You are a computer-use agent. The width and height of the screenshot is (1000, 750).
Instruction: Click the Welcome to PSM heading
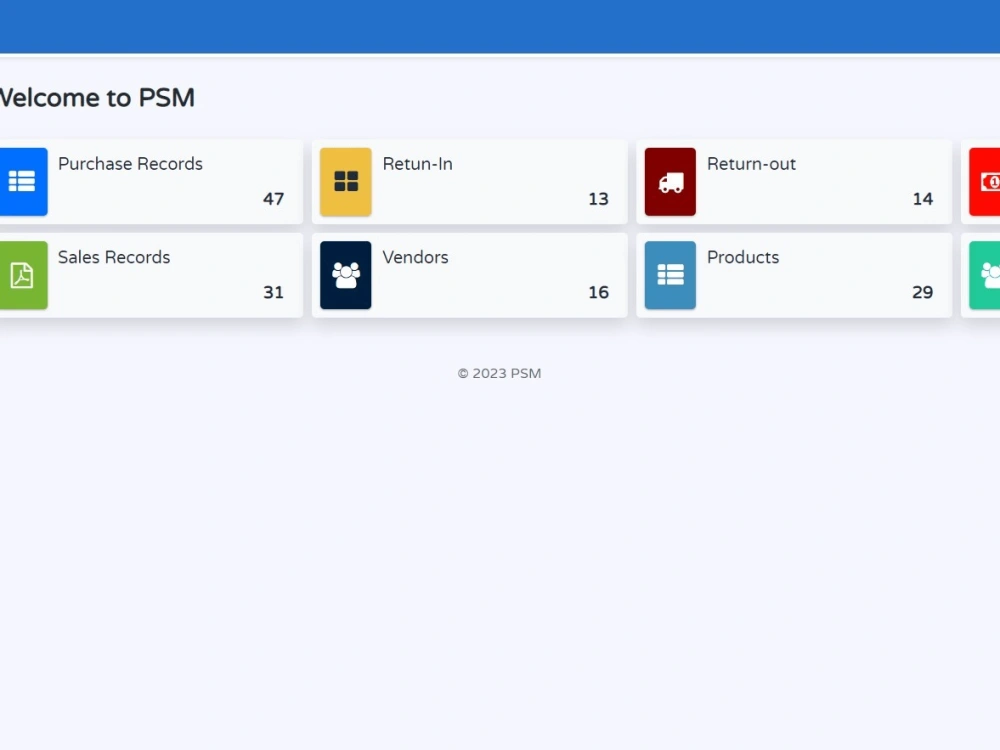[97, 98]
